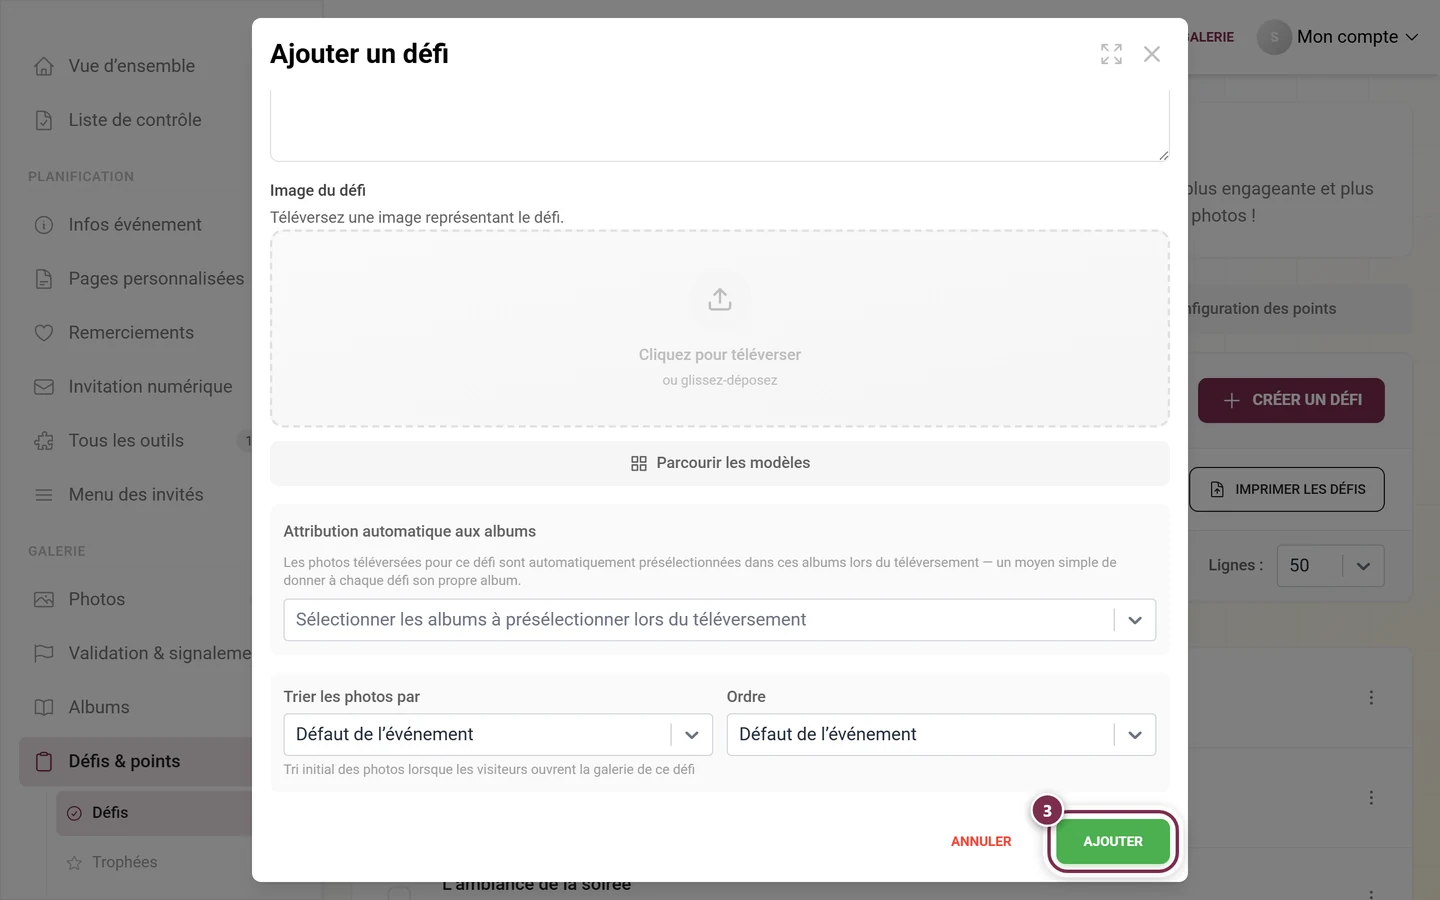The width and height of the screenshot is (1440, 900).
Task: Open the Remerciements sidebar item
Action: pos(131,333)
